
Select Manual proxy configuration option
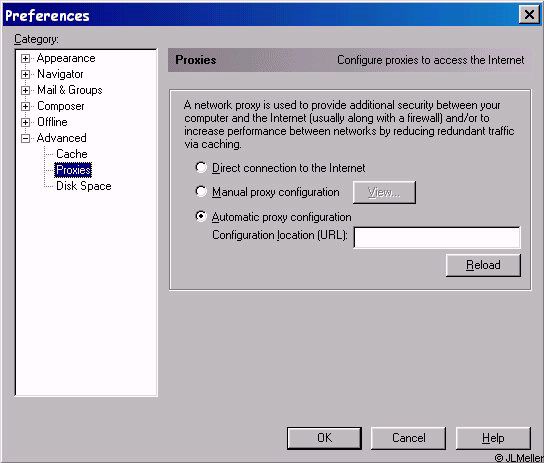tap(201, 191)
